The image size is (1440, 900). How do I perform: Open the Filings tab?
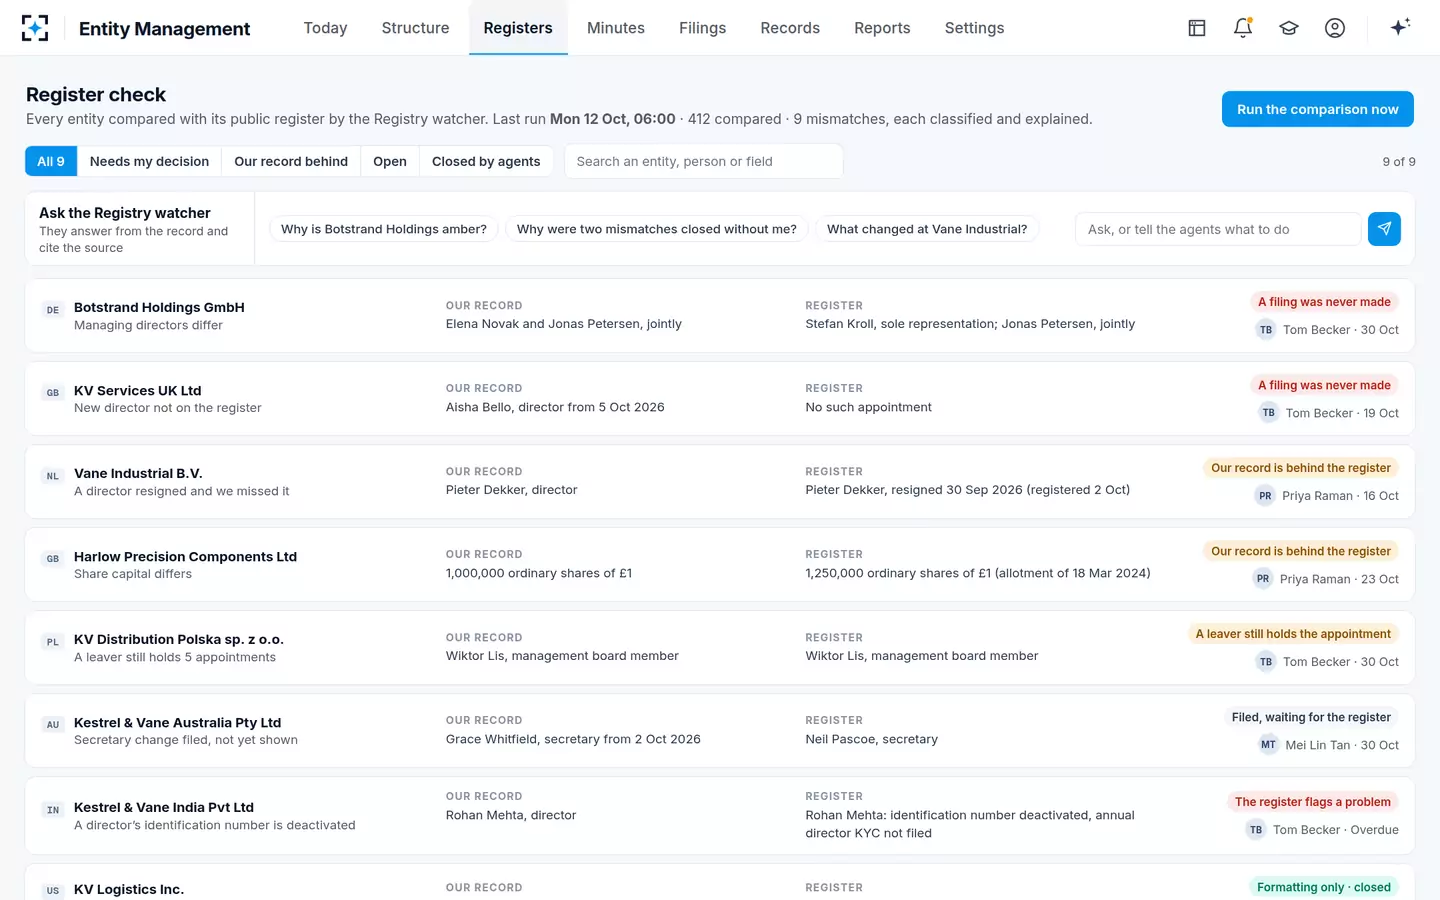click(702, 28)
